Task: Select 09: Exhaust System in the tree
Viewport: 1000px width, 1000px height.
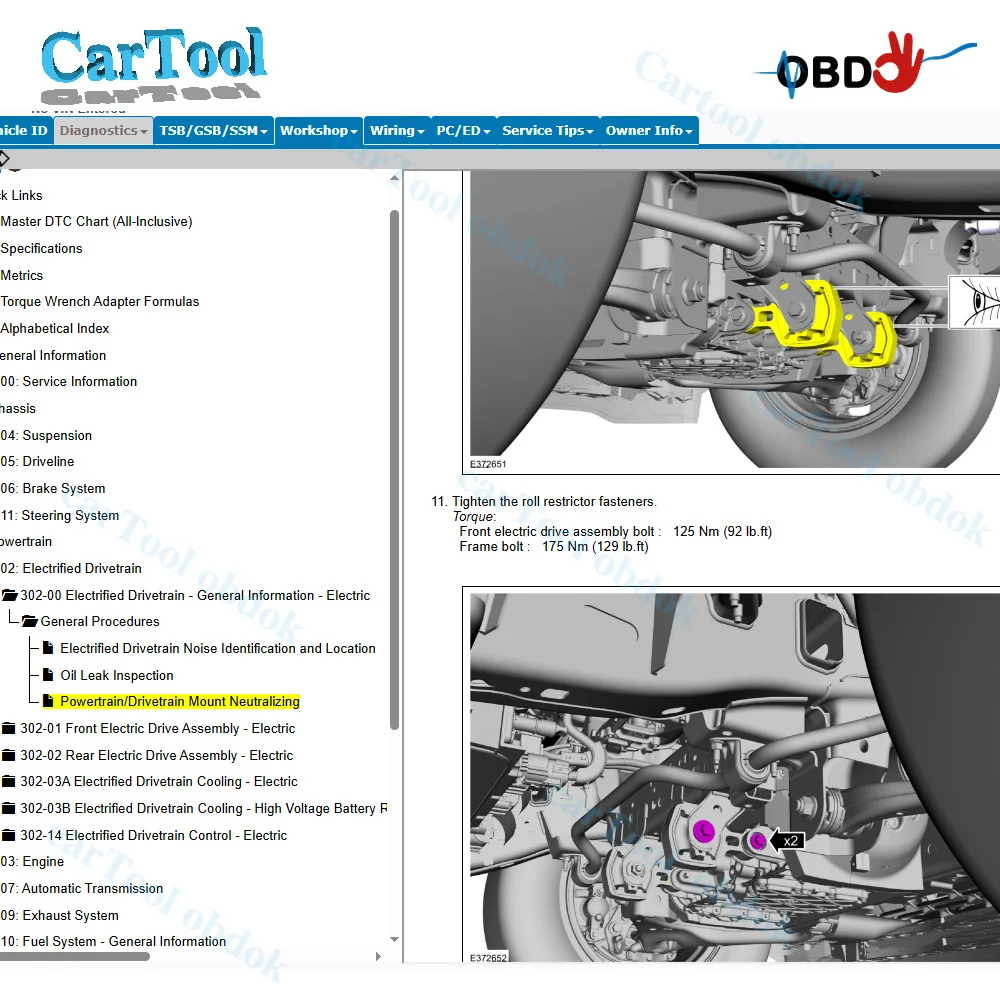Action: click(x=59, y=916)
